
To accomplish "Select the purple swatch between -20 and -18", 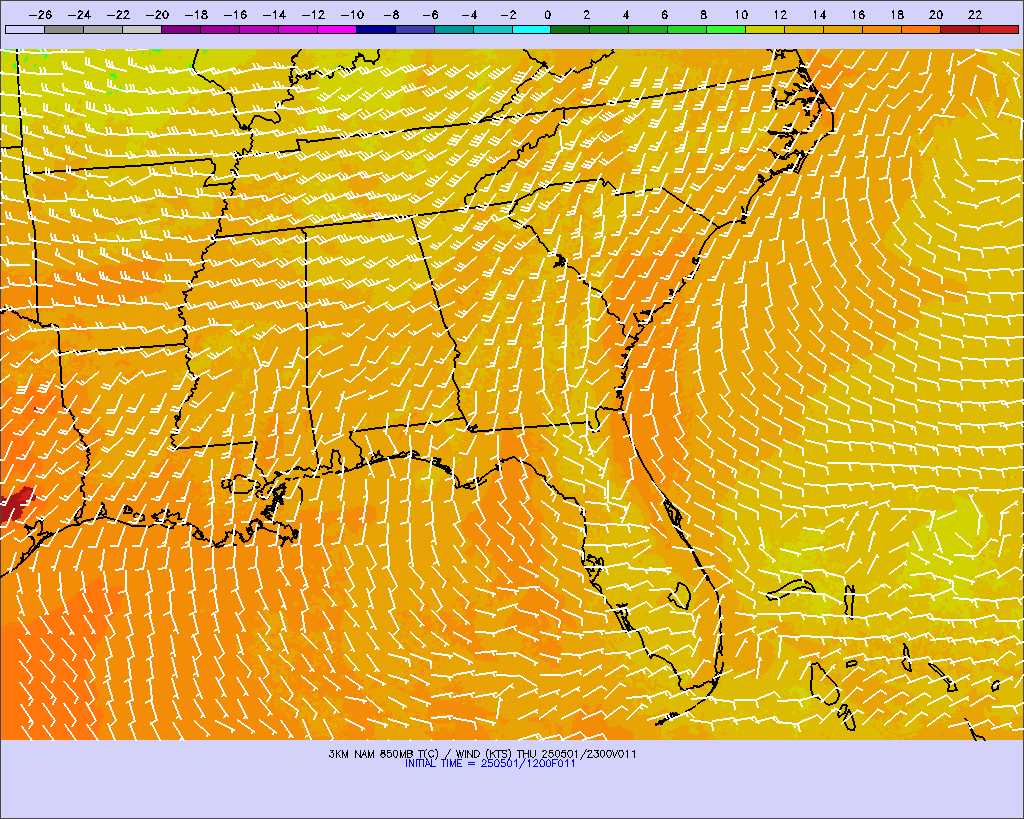I will pos(181,29).
